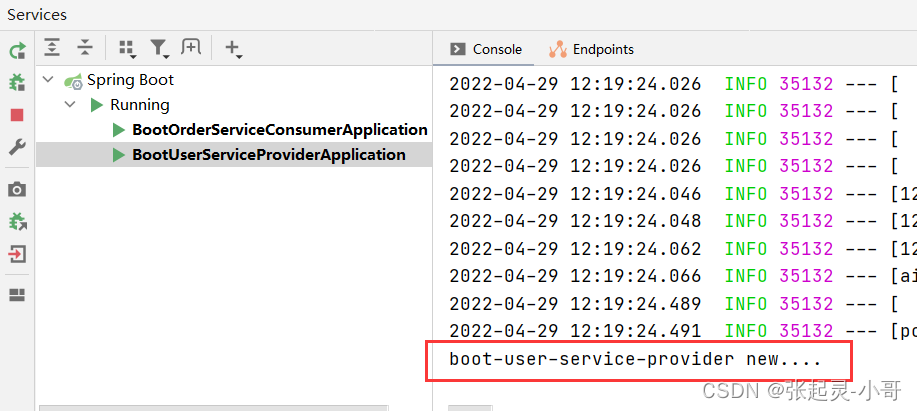Collapse the Running node
Viewport: 917px width, 411px height.
[x=70, y=105]
